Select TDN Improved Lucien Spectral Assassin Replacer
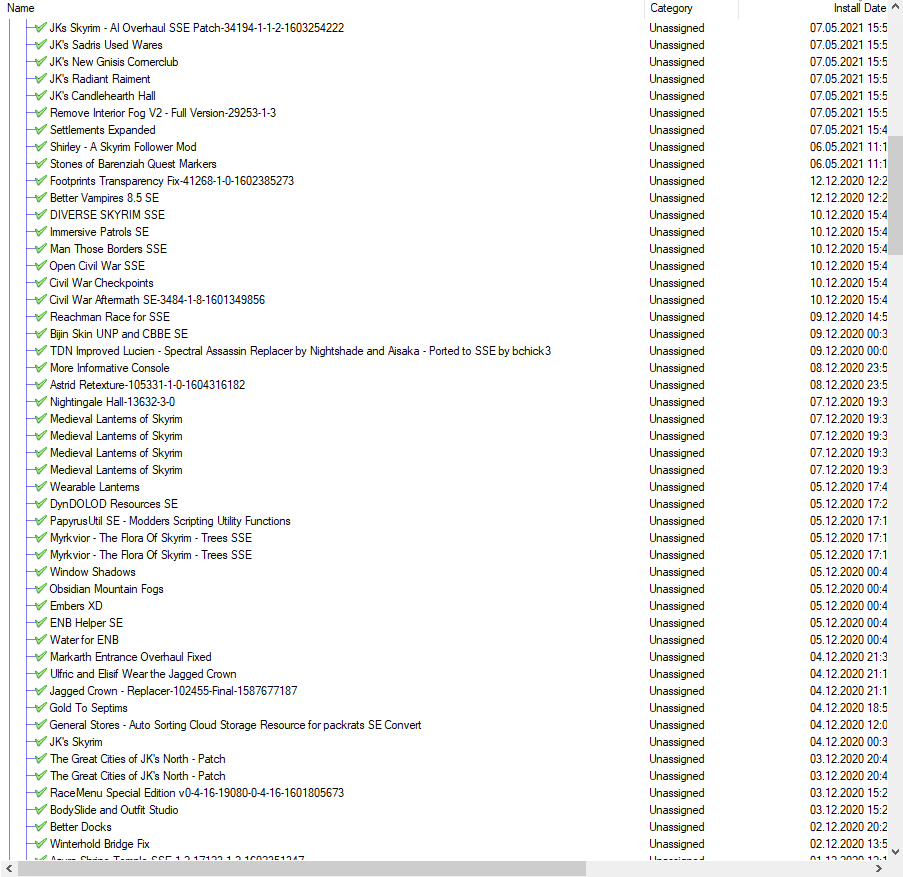The width and height of the screenshot is (903, 877). [300, 351]
